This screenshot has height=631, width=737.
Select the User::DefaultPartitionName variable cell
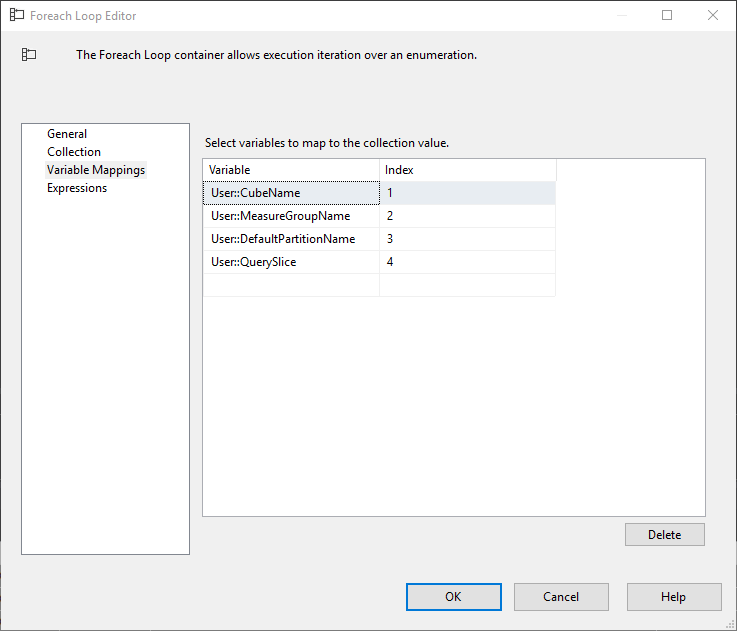point(291,239)
